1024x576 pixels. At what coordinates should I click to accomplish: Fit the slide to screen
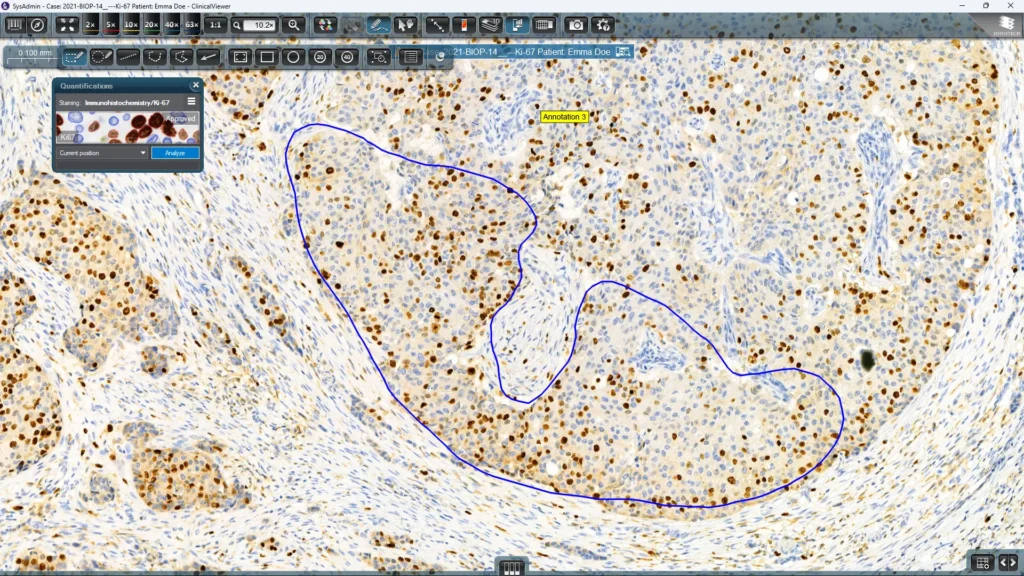(x=67, y=25)
